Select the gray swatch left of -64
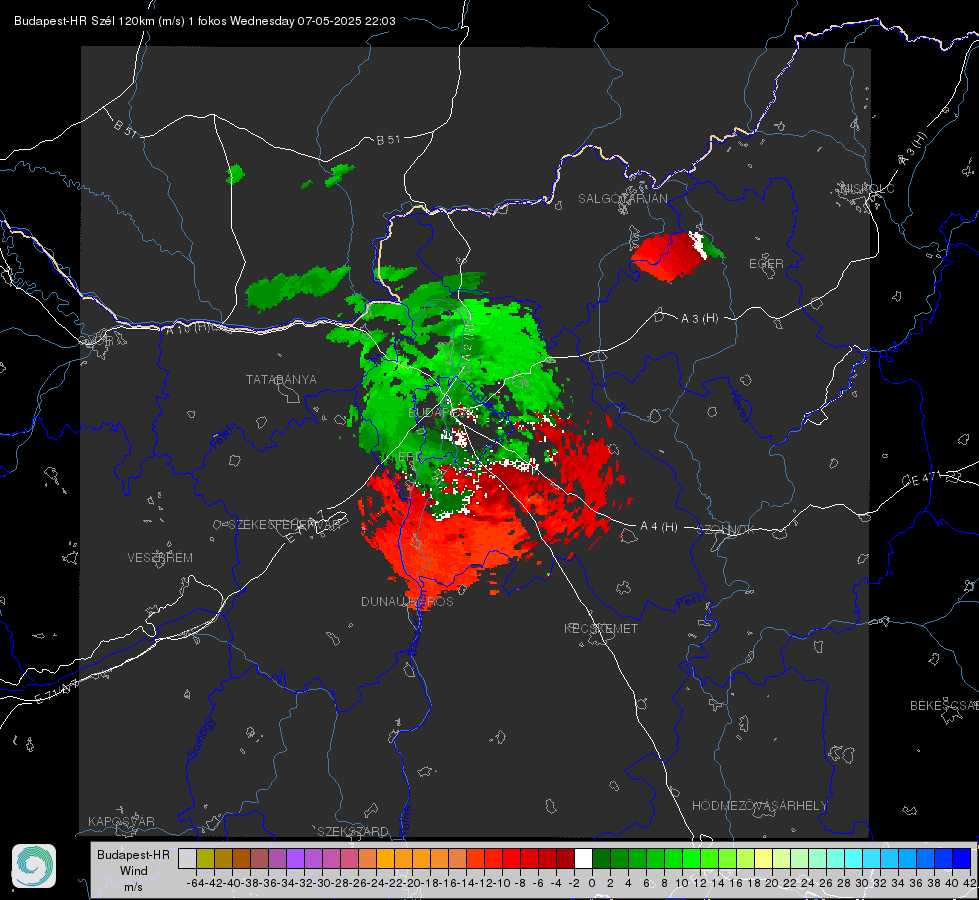 click(x=187, y=858)
